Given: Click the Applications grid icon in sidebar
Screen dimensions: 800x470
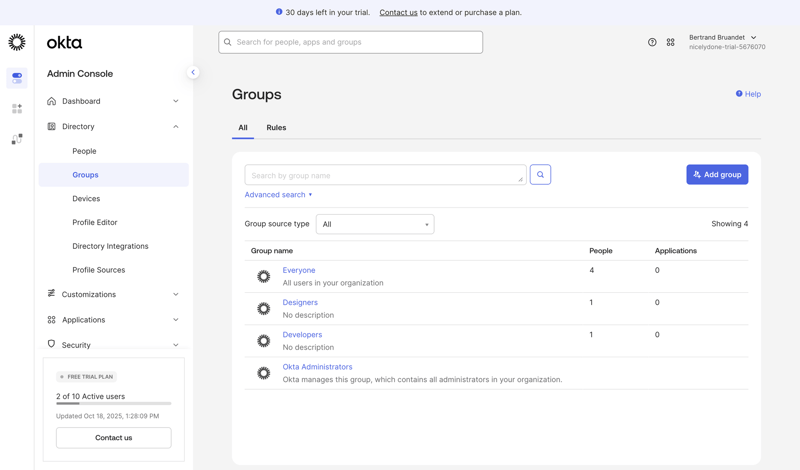Looking at the screenshot, I should tap(52, 320).
